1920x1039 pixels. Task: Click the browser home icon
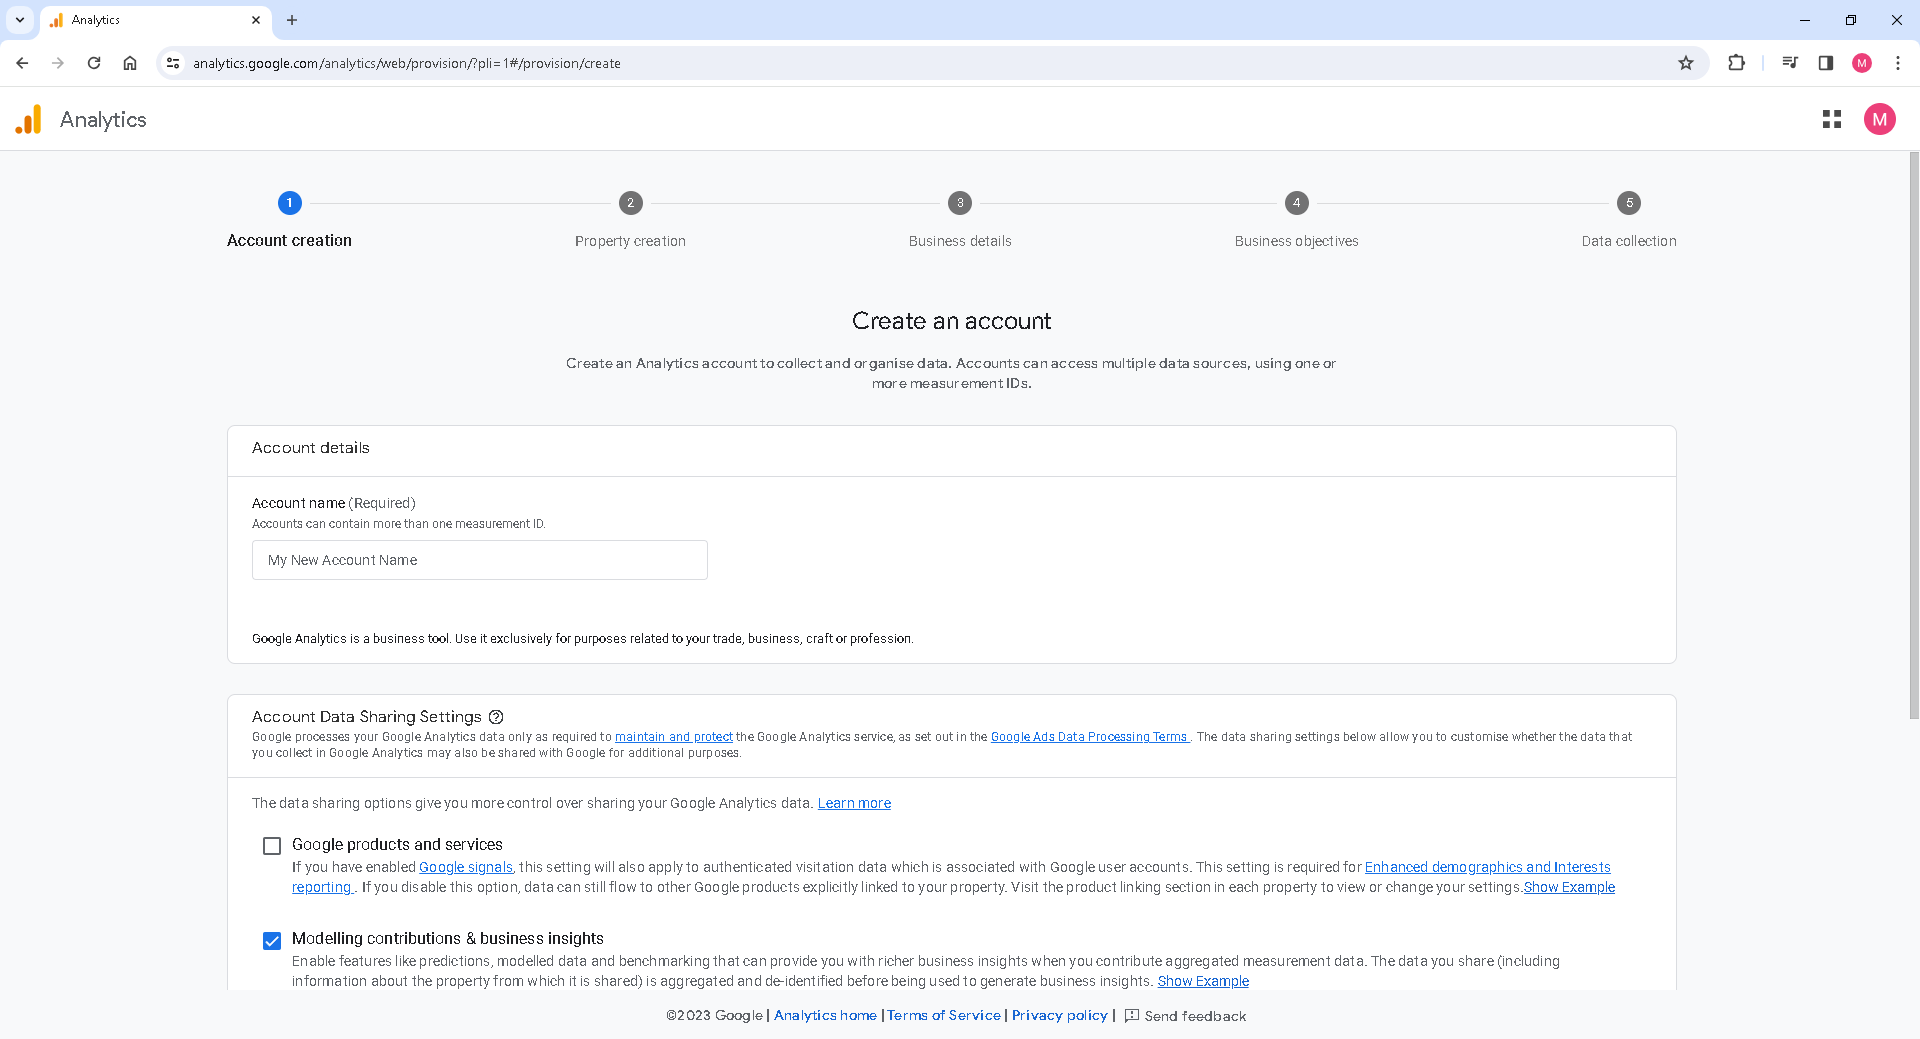(x=130, y=62)
